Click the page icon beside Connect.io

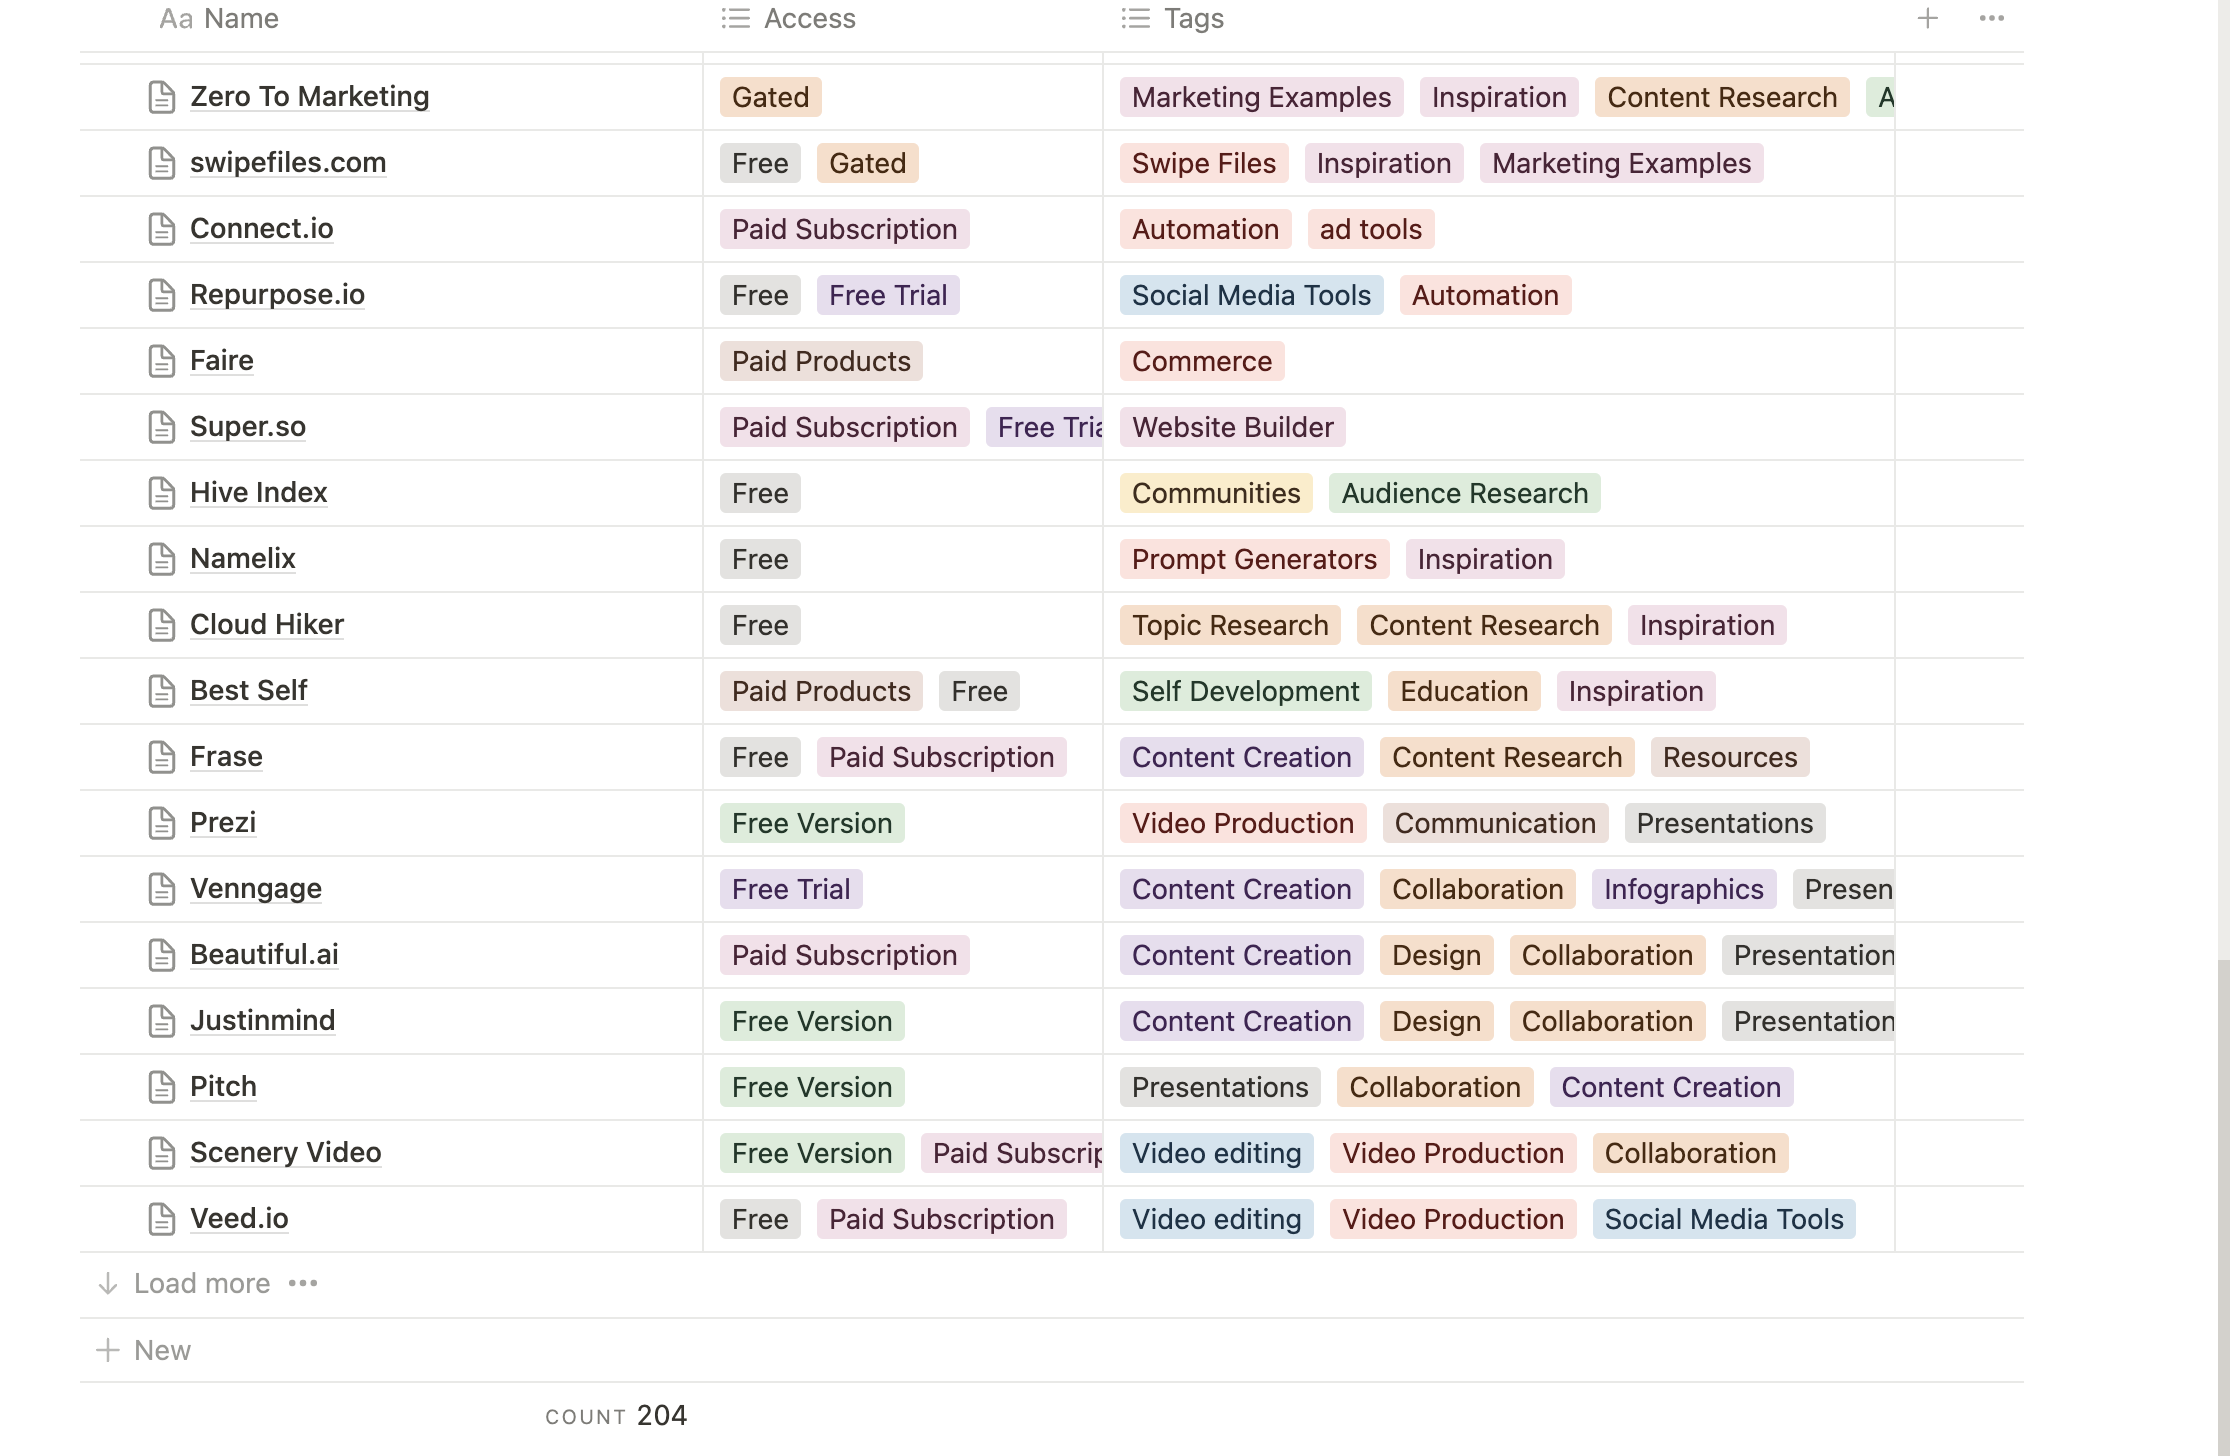click(x=161, y=229)
